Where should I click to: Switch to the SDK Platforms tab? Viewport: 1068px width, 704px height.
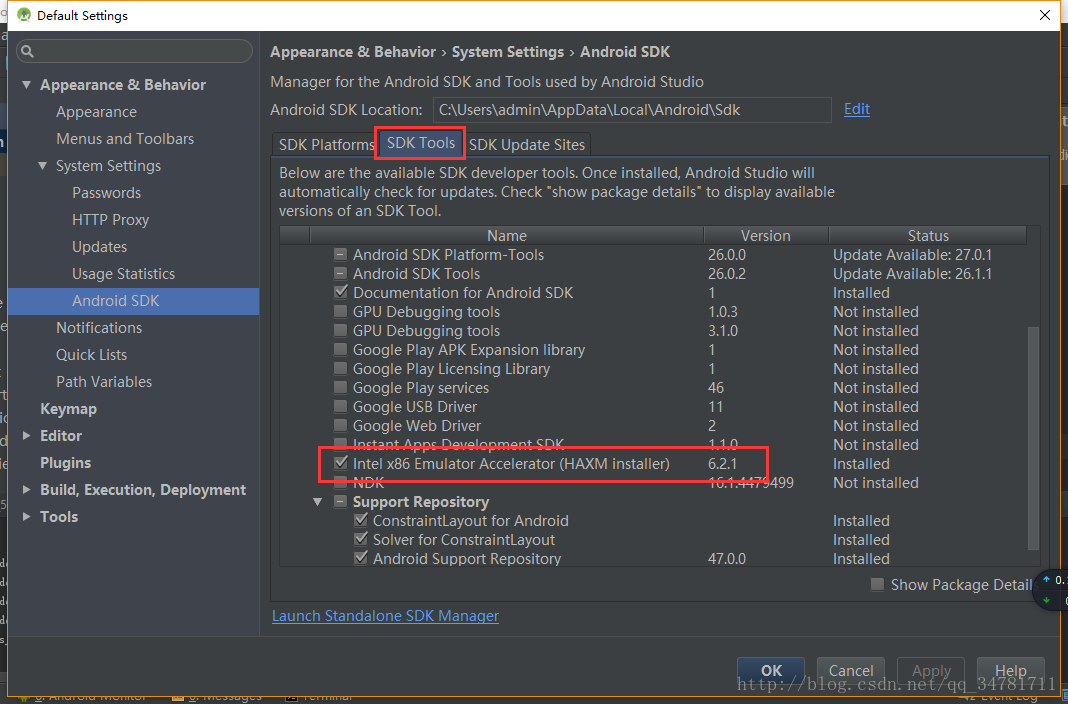325,144
